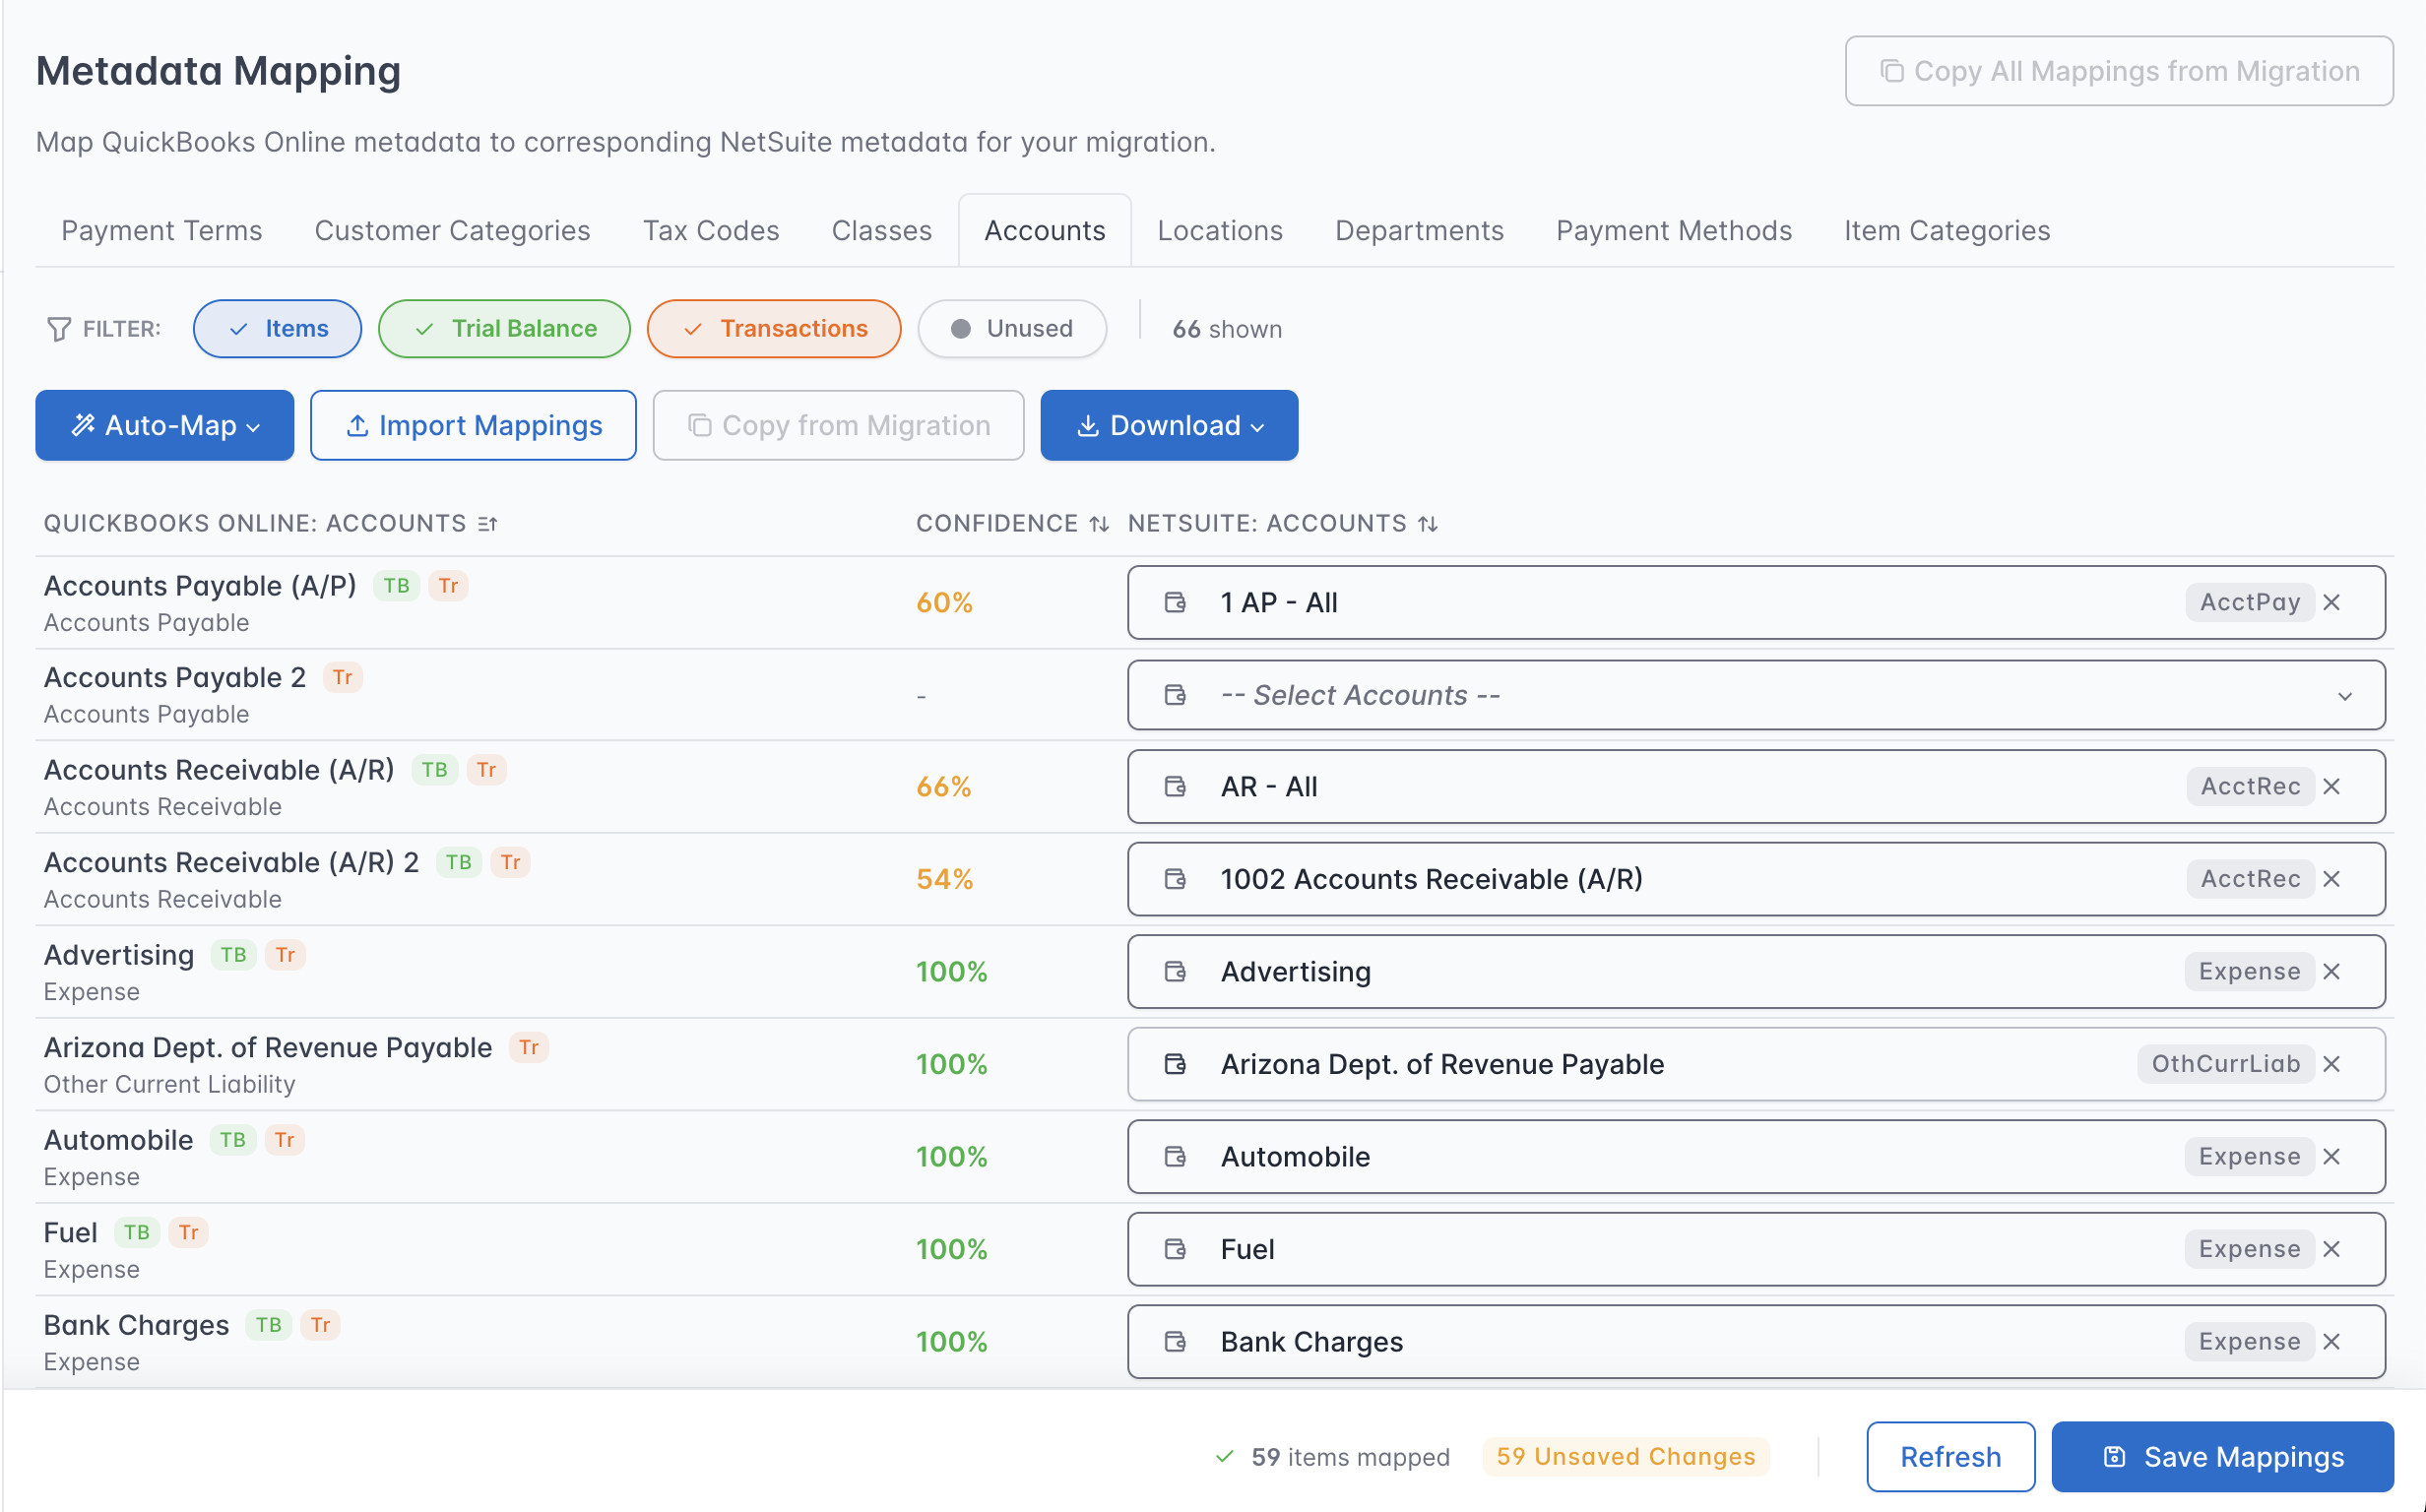Click the account icon in 1 AP - All field
Viewport: 2426px width, 1512px height.
tap(1176, 603)
